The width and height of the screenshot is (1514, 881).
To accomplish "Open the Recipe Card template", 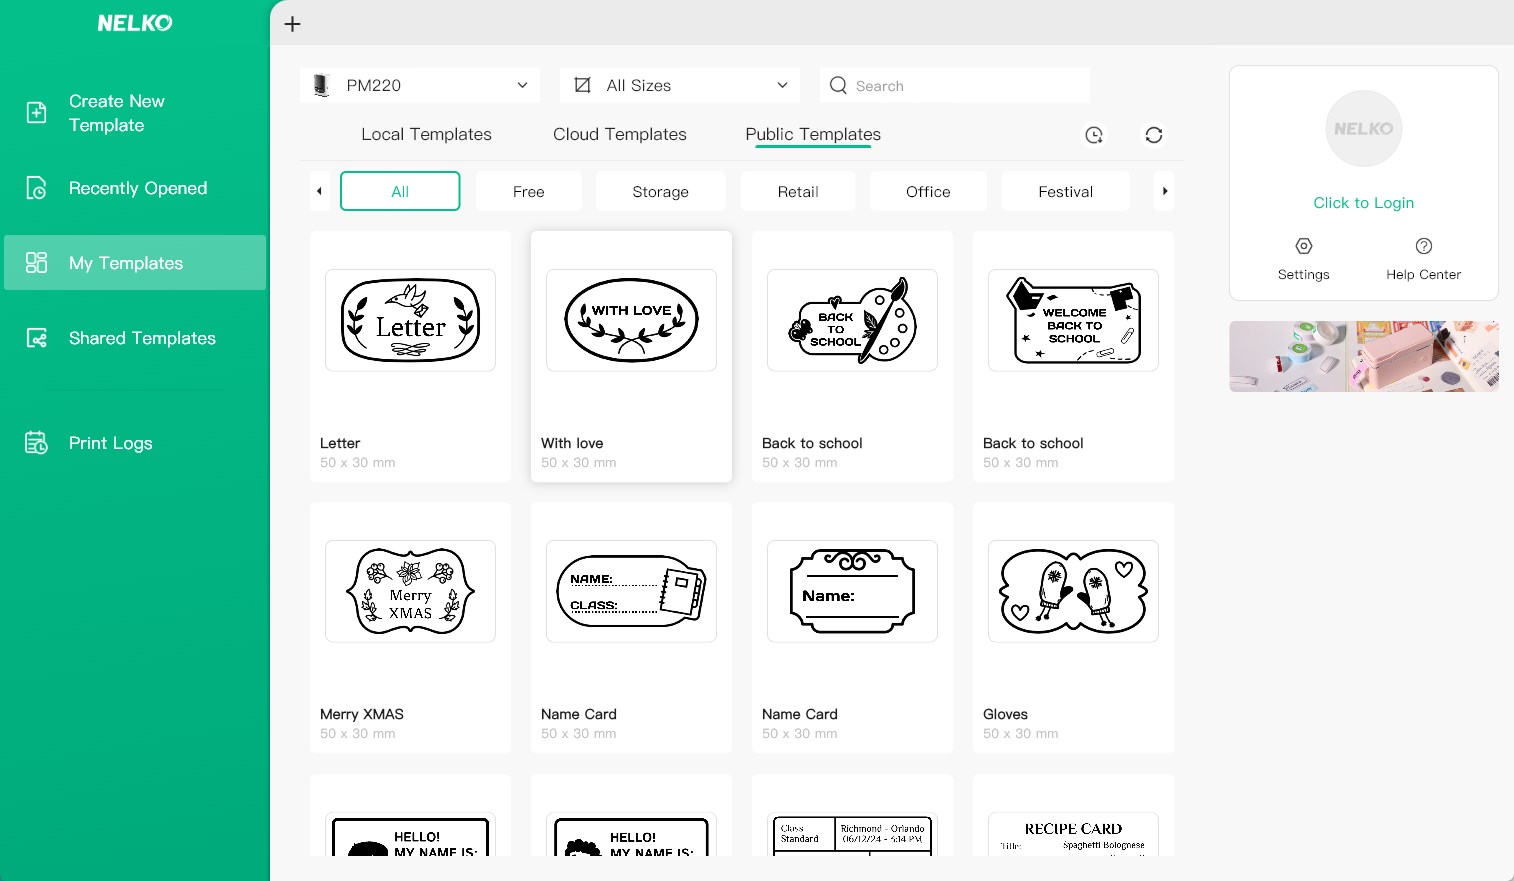I will (x=1073, y=834).
